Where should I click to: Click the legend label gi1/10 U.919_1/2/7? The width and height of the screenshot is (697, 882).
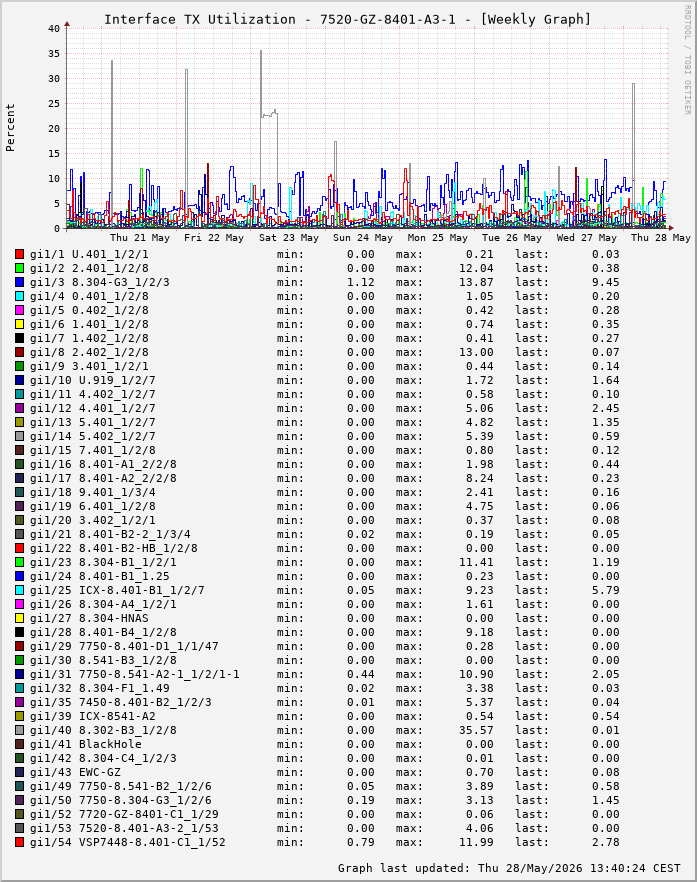92,380
